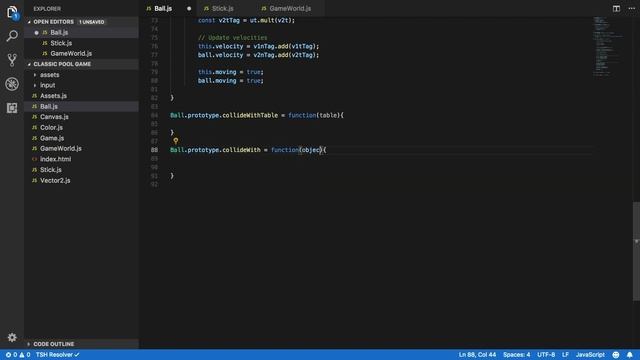
Task: Open the Search view in activity bar
Action: click(12, 36)
